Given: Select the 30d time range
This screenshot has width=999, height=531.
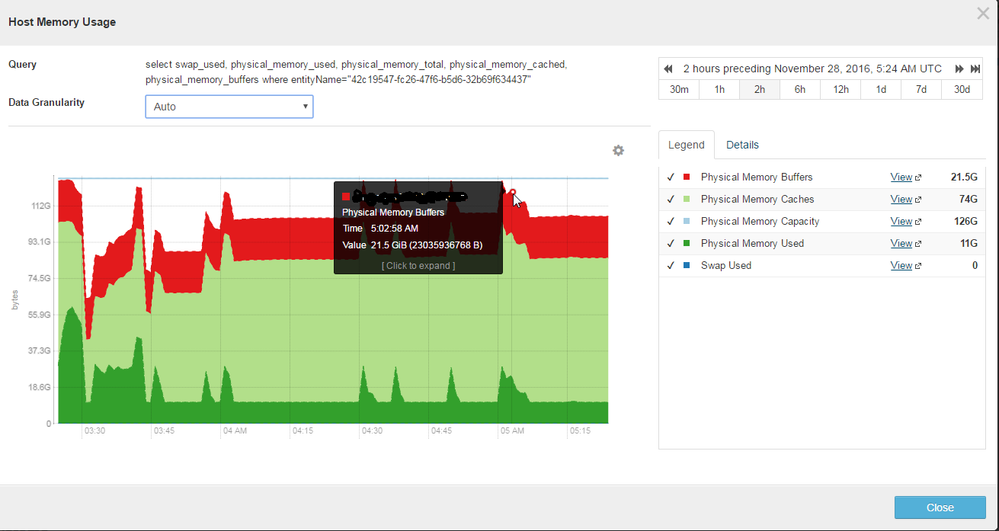Looking at the screenshot, I should [962, 89].
